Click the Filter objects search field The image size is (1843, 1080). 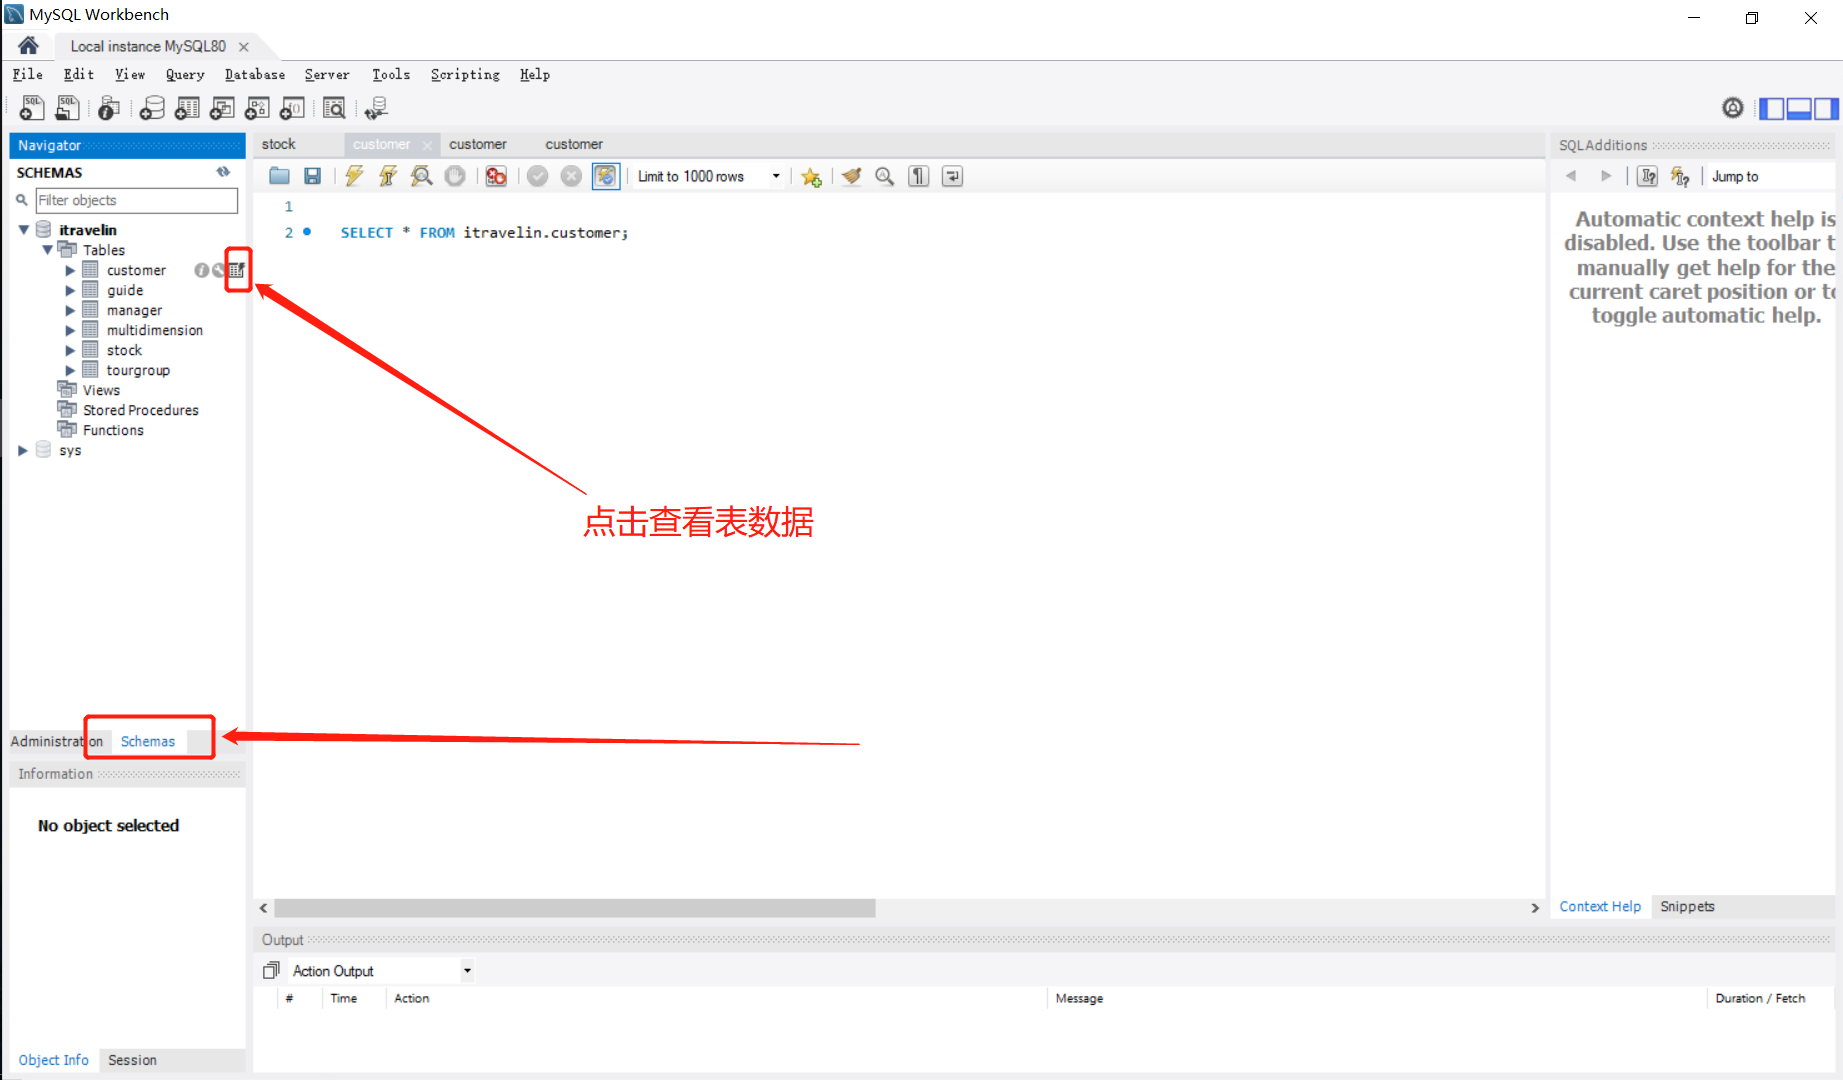pos(137,200)
